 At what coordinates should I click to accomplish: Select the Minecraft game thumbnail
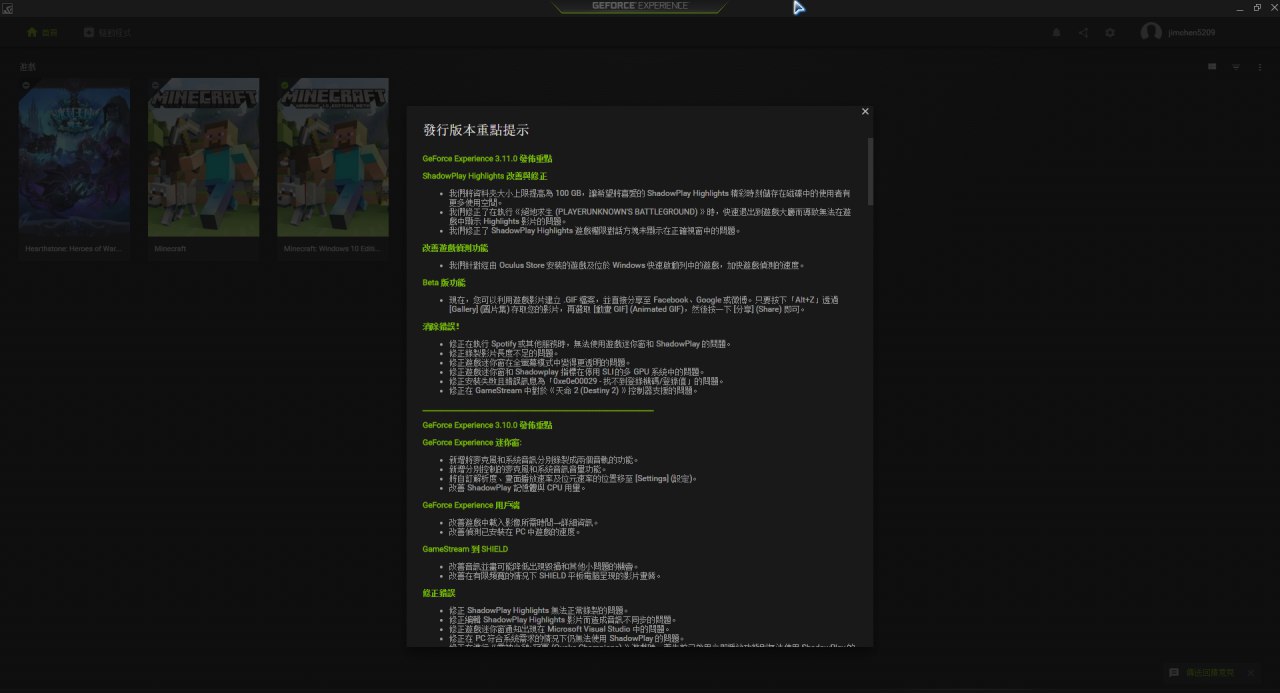coord(203,158)
